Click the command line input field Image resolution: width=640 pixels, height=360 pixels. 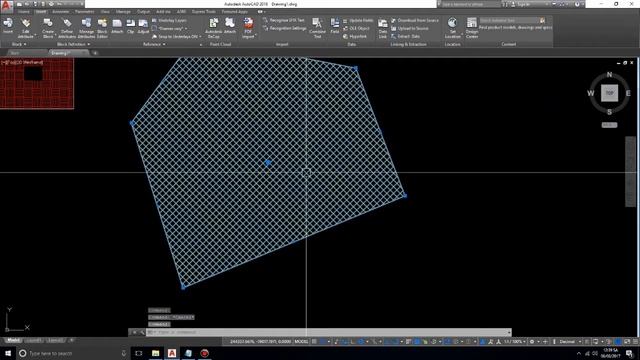pos(329,332)
